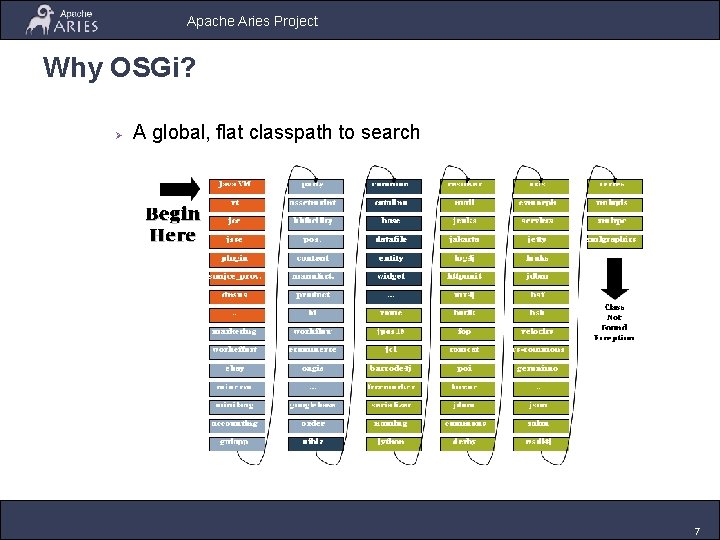The width and height of the screenshot is (720, 540).
Task: Select the 'Why OSGi?' slide title
Action: click(119, 68)
